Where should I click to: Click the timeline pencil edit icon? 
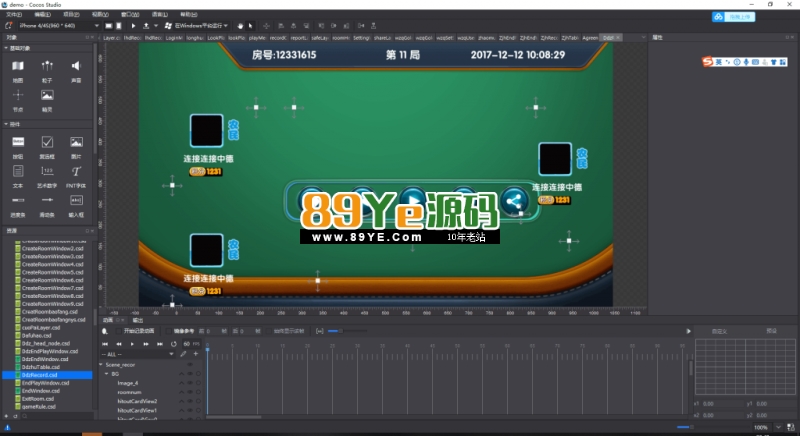183,354
